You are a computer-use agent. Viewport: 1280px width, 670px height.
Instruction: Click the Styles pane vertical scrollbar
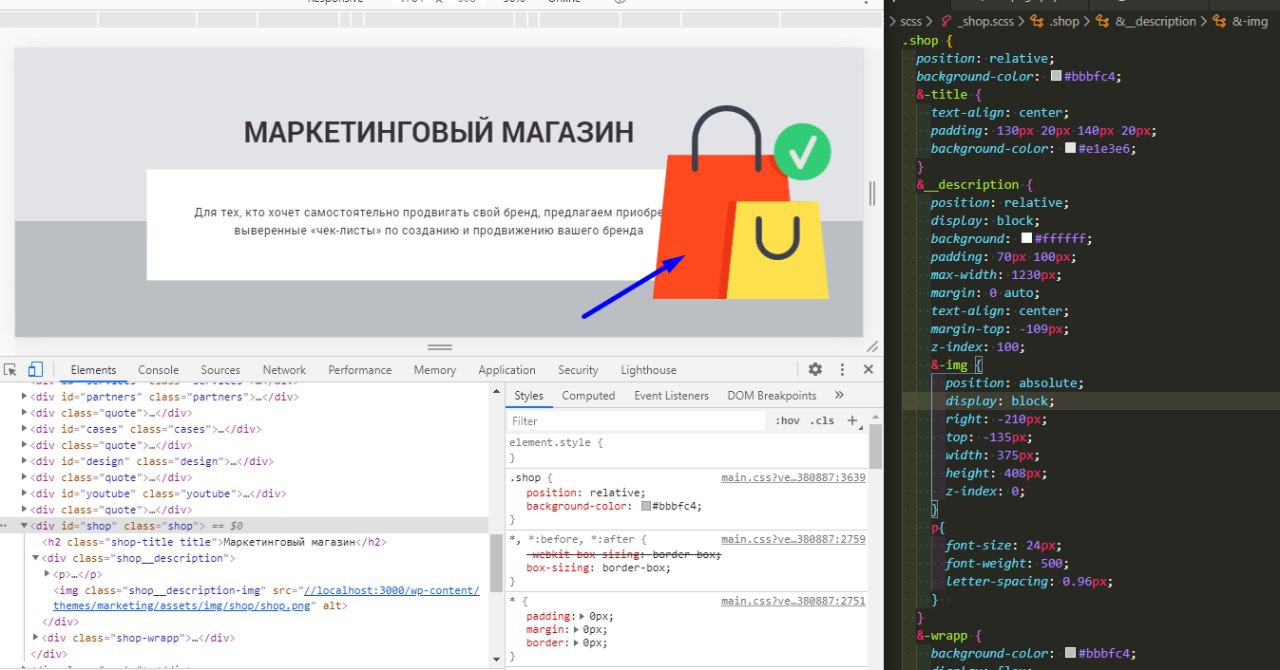pyautogui.click(x=876, y=446)
